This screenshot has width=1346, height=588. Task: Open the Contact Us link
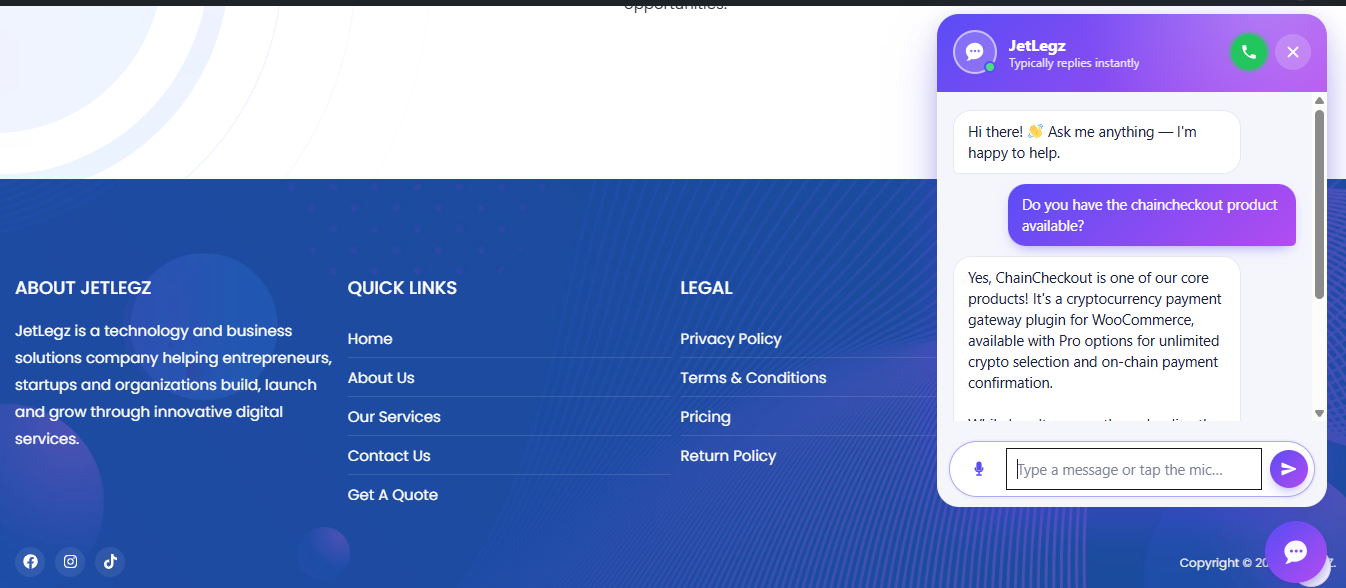[389, 456]
